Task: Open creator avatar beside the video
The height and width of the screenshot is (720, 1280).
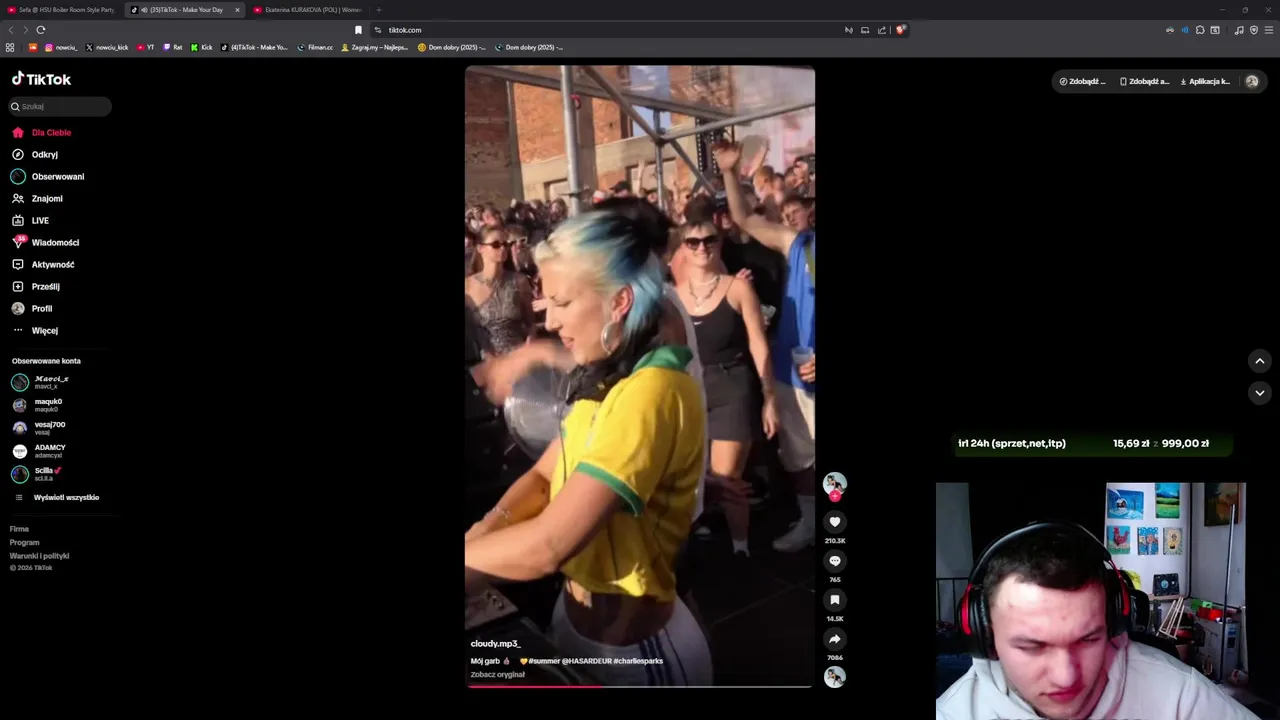Action: point(835,483)
